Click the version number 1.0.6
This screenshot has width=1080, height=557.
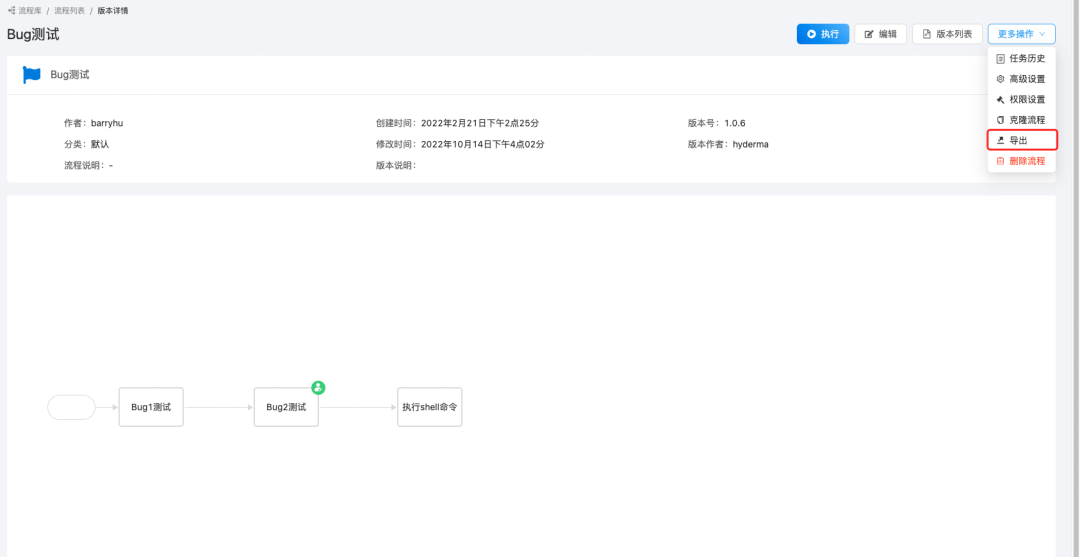tap(735, 123)
